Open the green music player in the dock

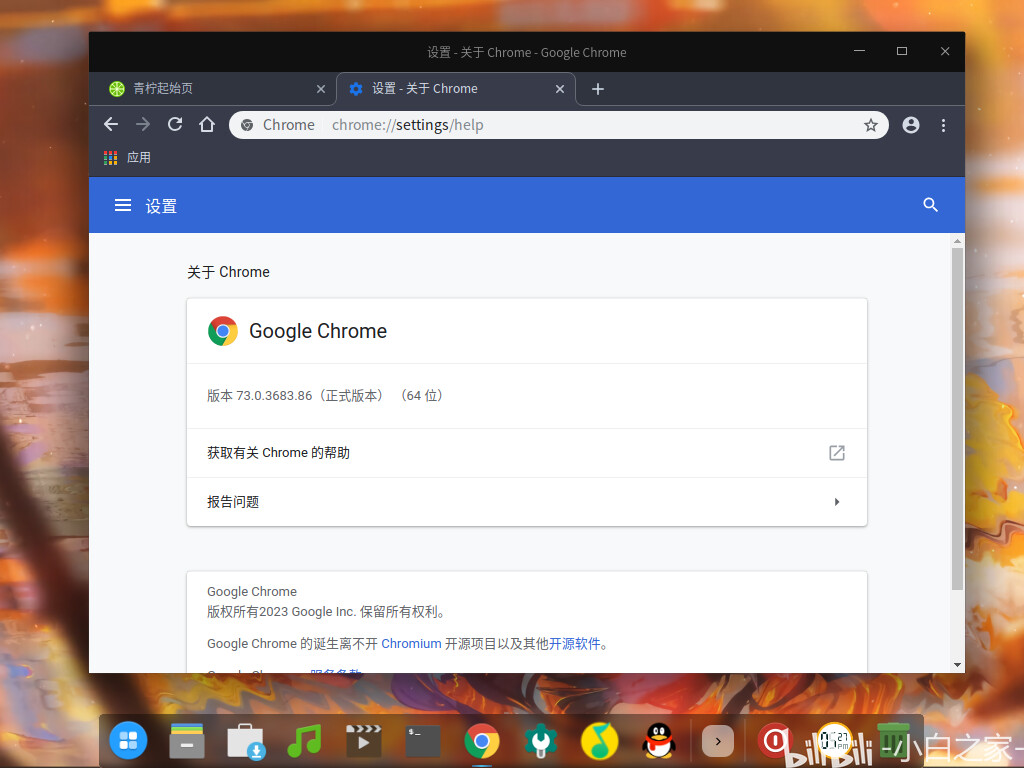tap(304, 741)
